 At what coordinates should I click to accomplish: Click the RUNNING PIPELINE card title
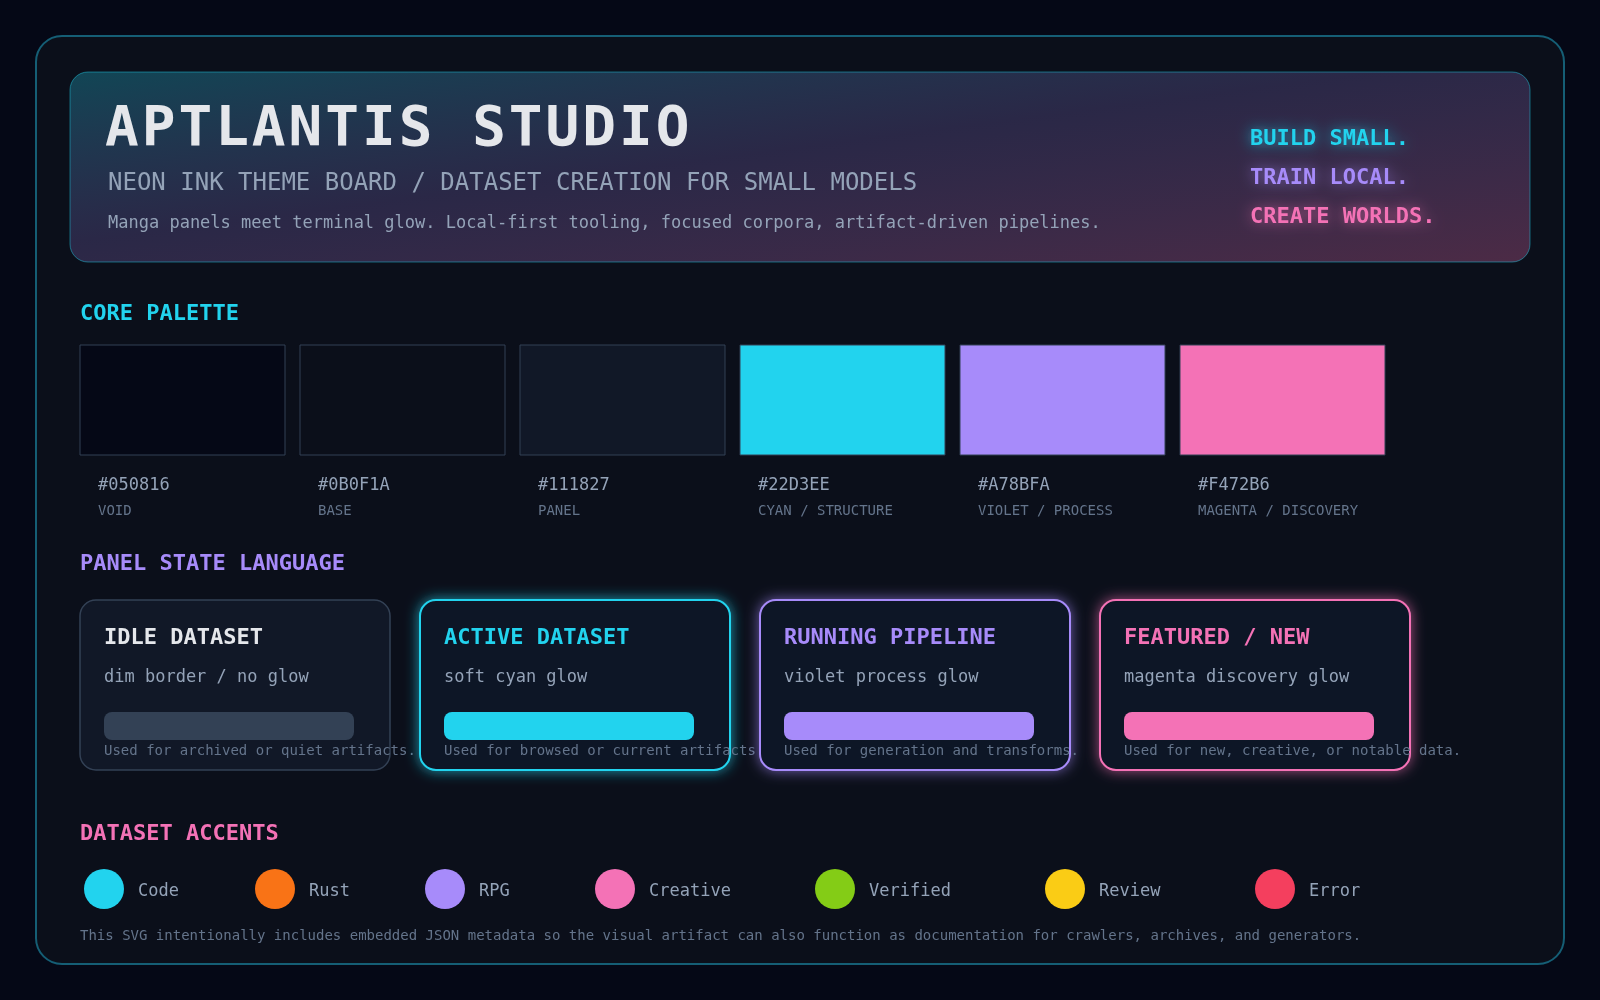pos(890,637)
